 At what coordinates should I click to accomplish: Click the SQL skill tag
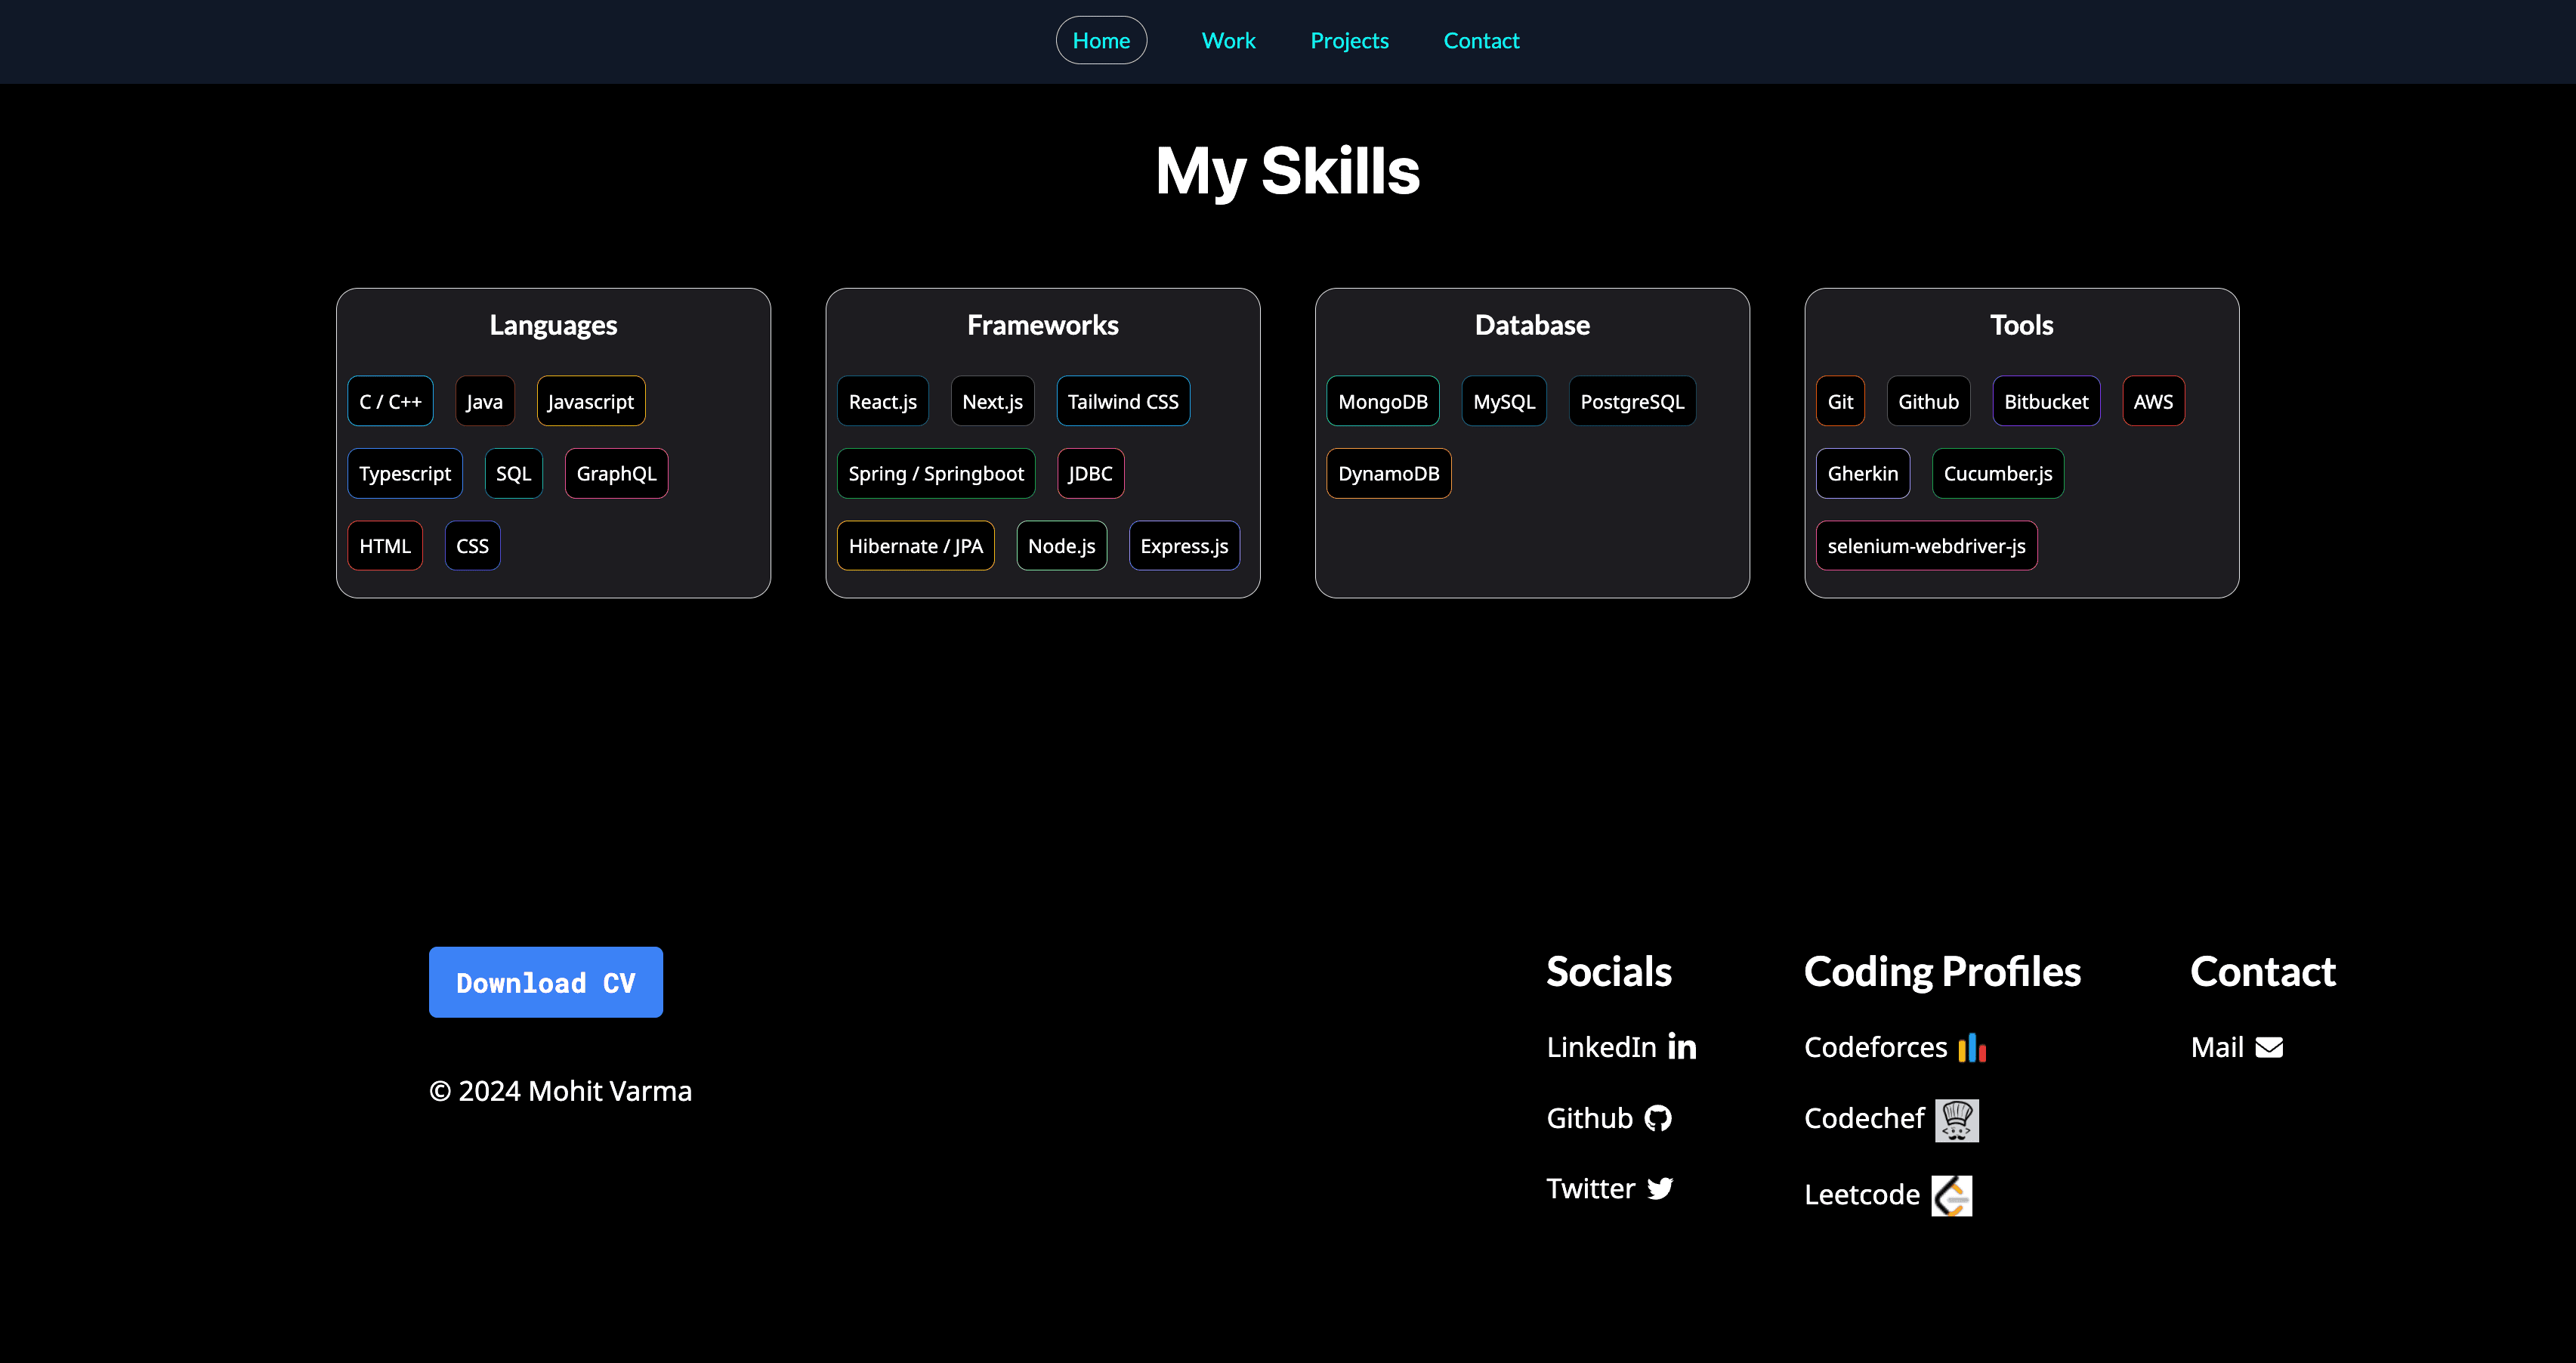point(514,473)
